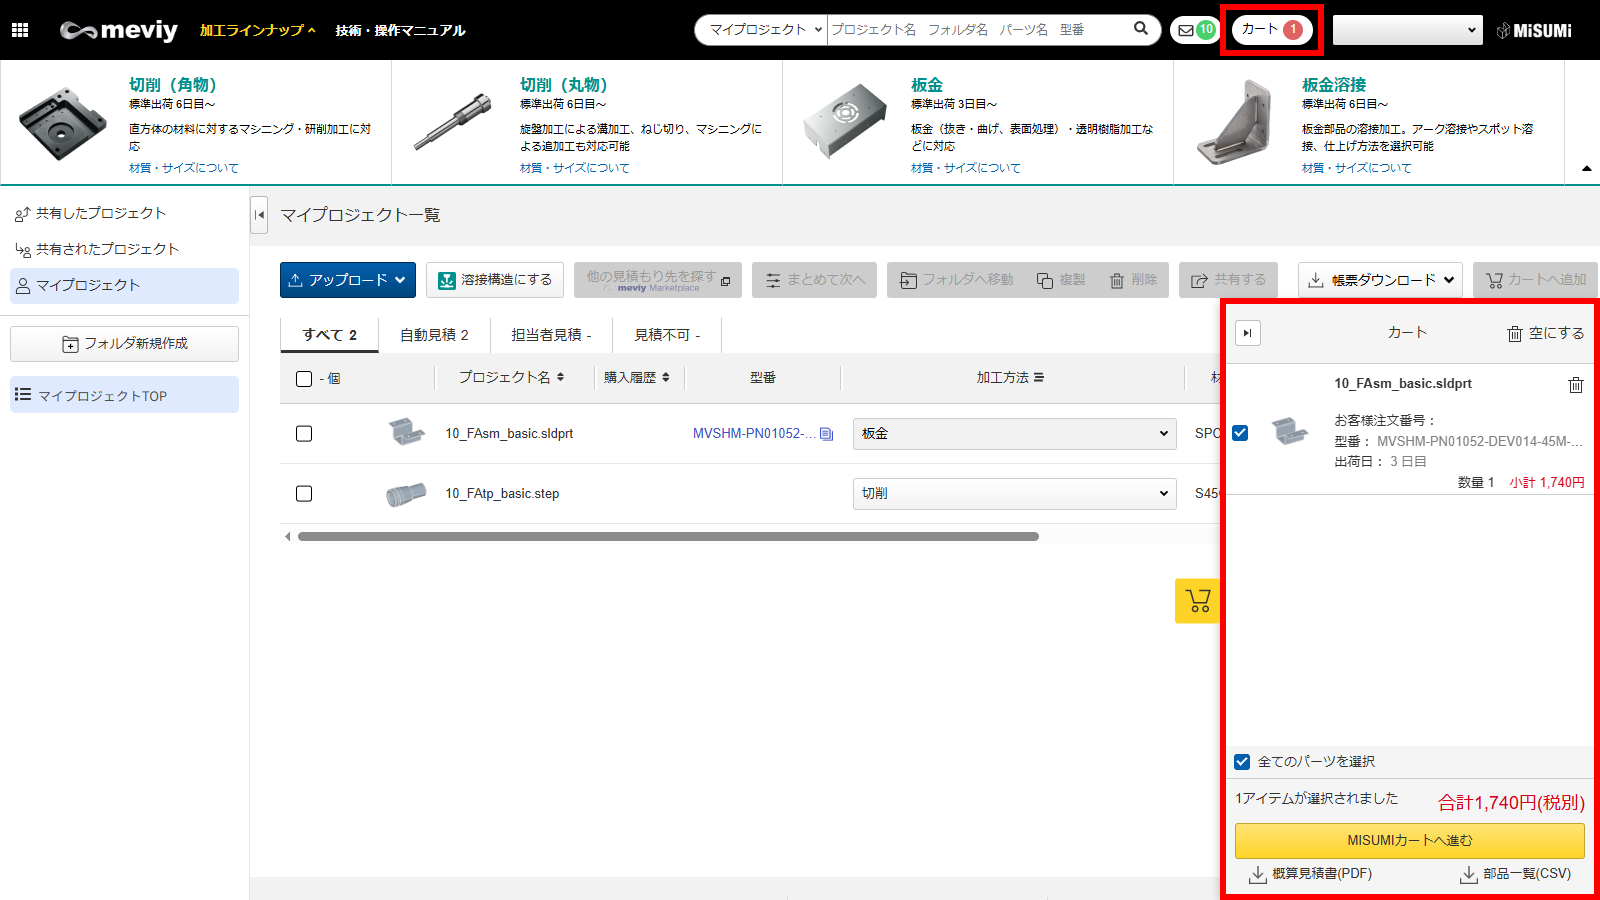Click the 複製 duplicate button
The width and height of the screenshot is (1600, 900).
click(x=1061, y=280)
